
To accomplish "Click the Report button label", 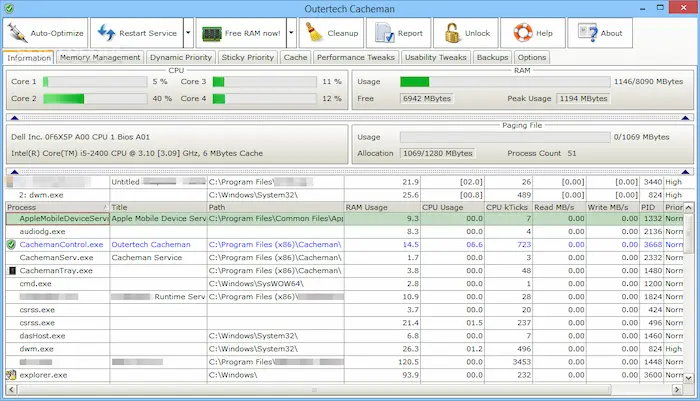I will 410,33.
